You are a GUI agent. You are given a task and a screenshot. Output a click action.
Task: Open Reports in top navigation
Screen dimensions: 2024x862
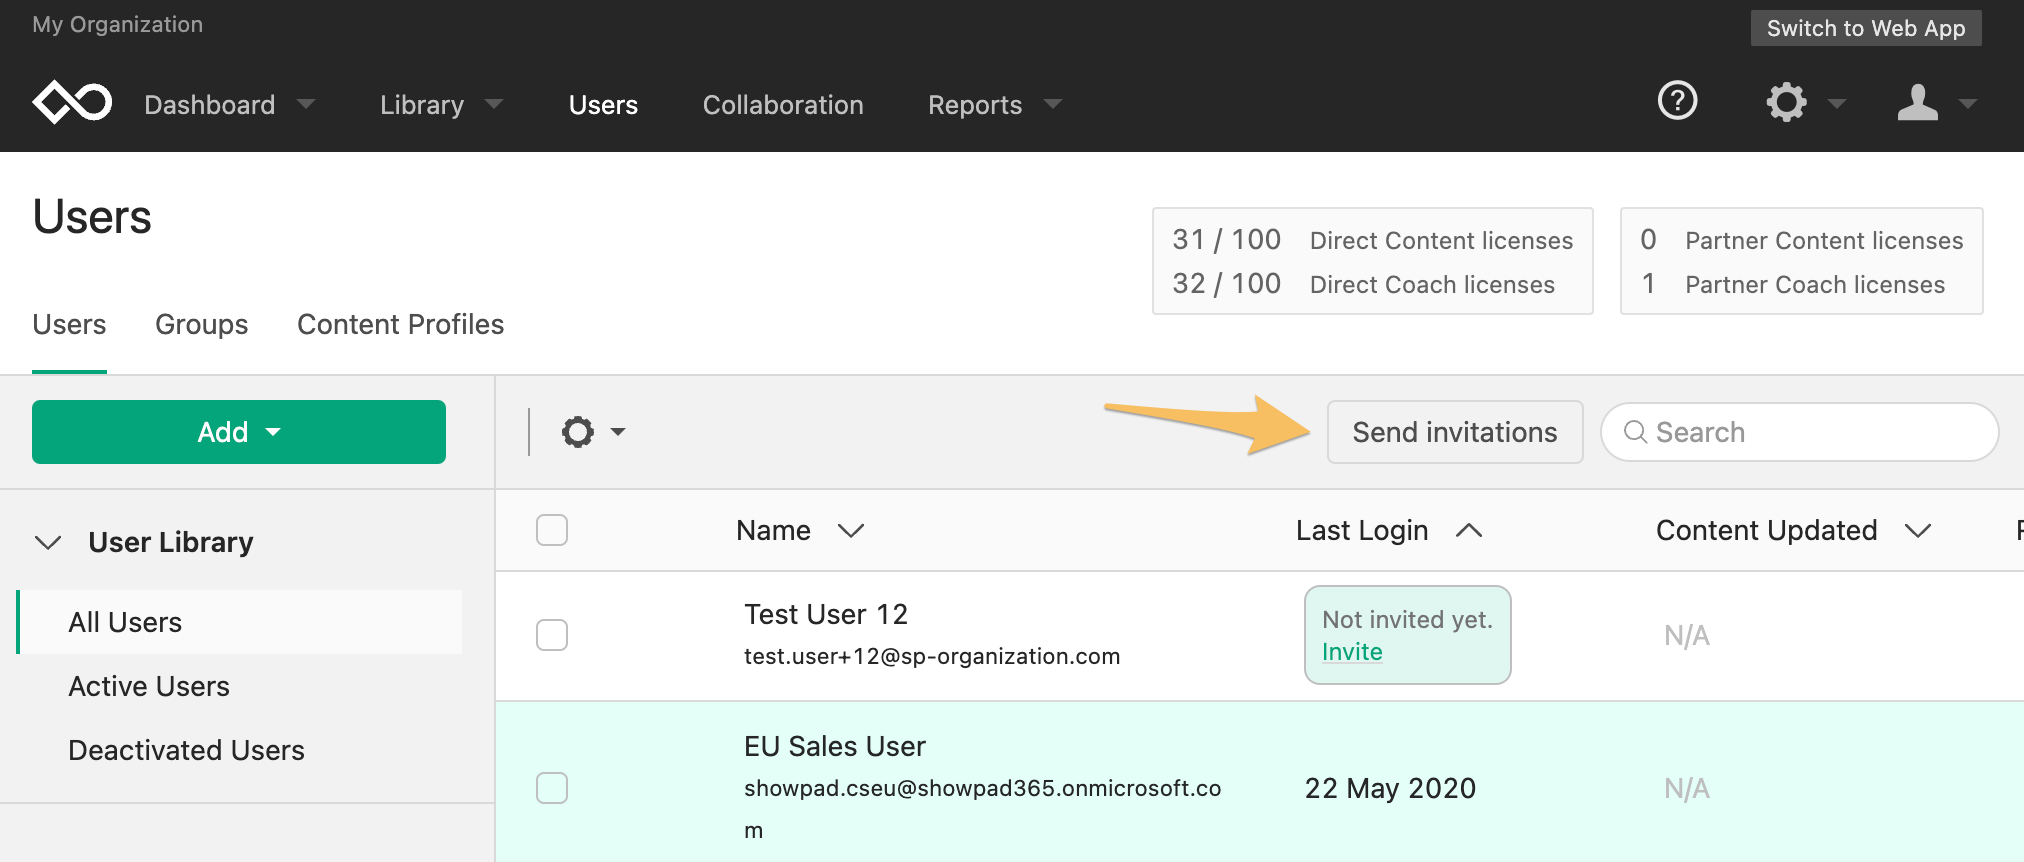(975, 105)
